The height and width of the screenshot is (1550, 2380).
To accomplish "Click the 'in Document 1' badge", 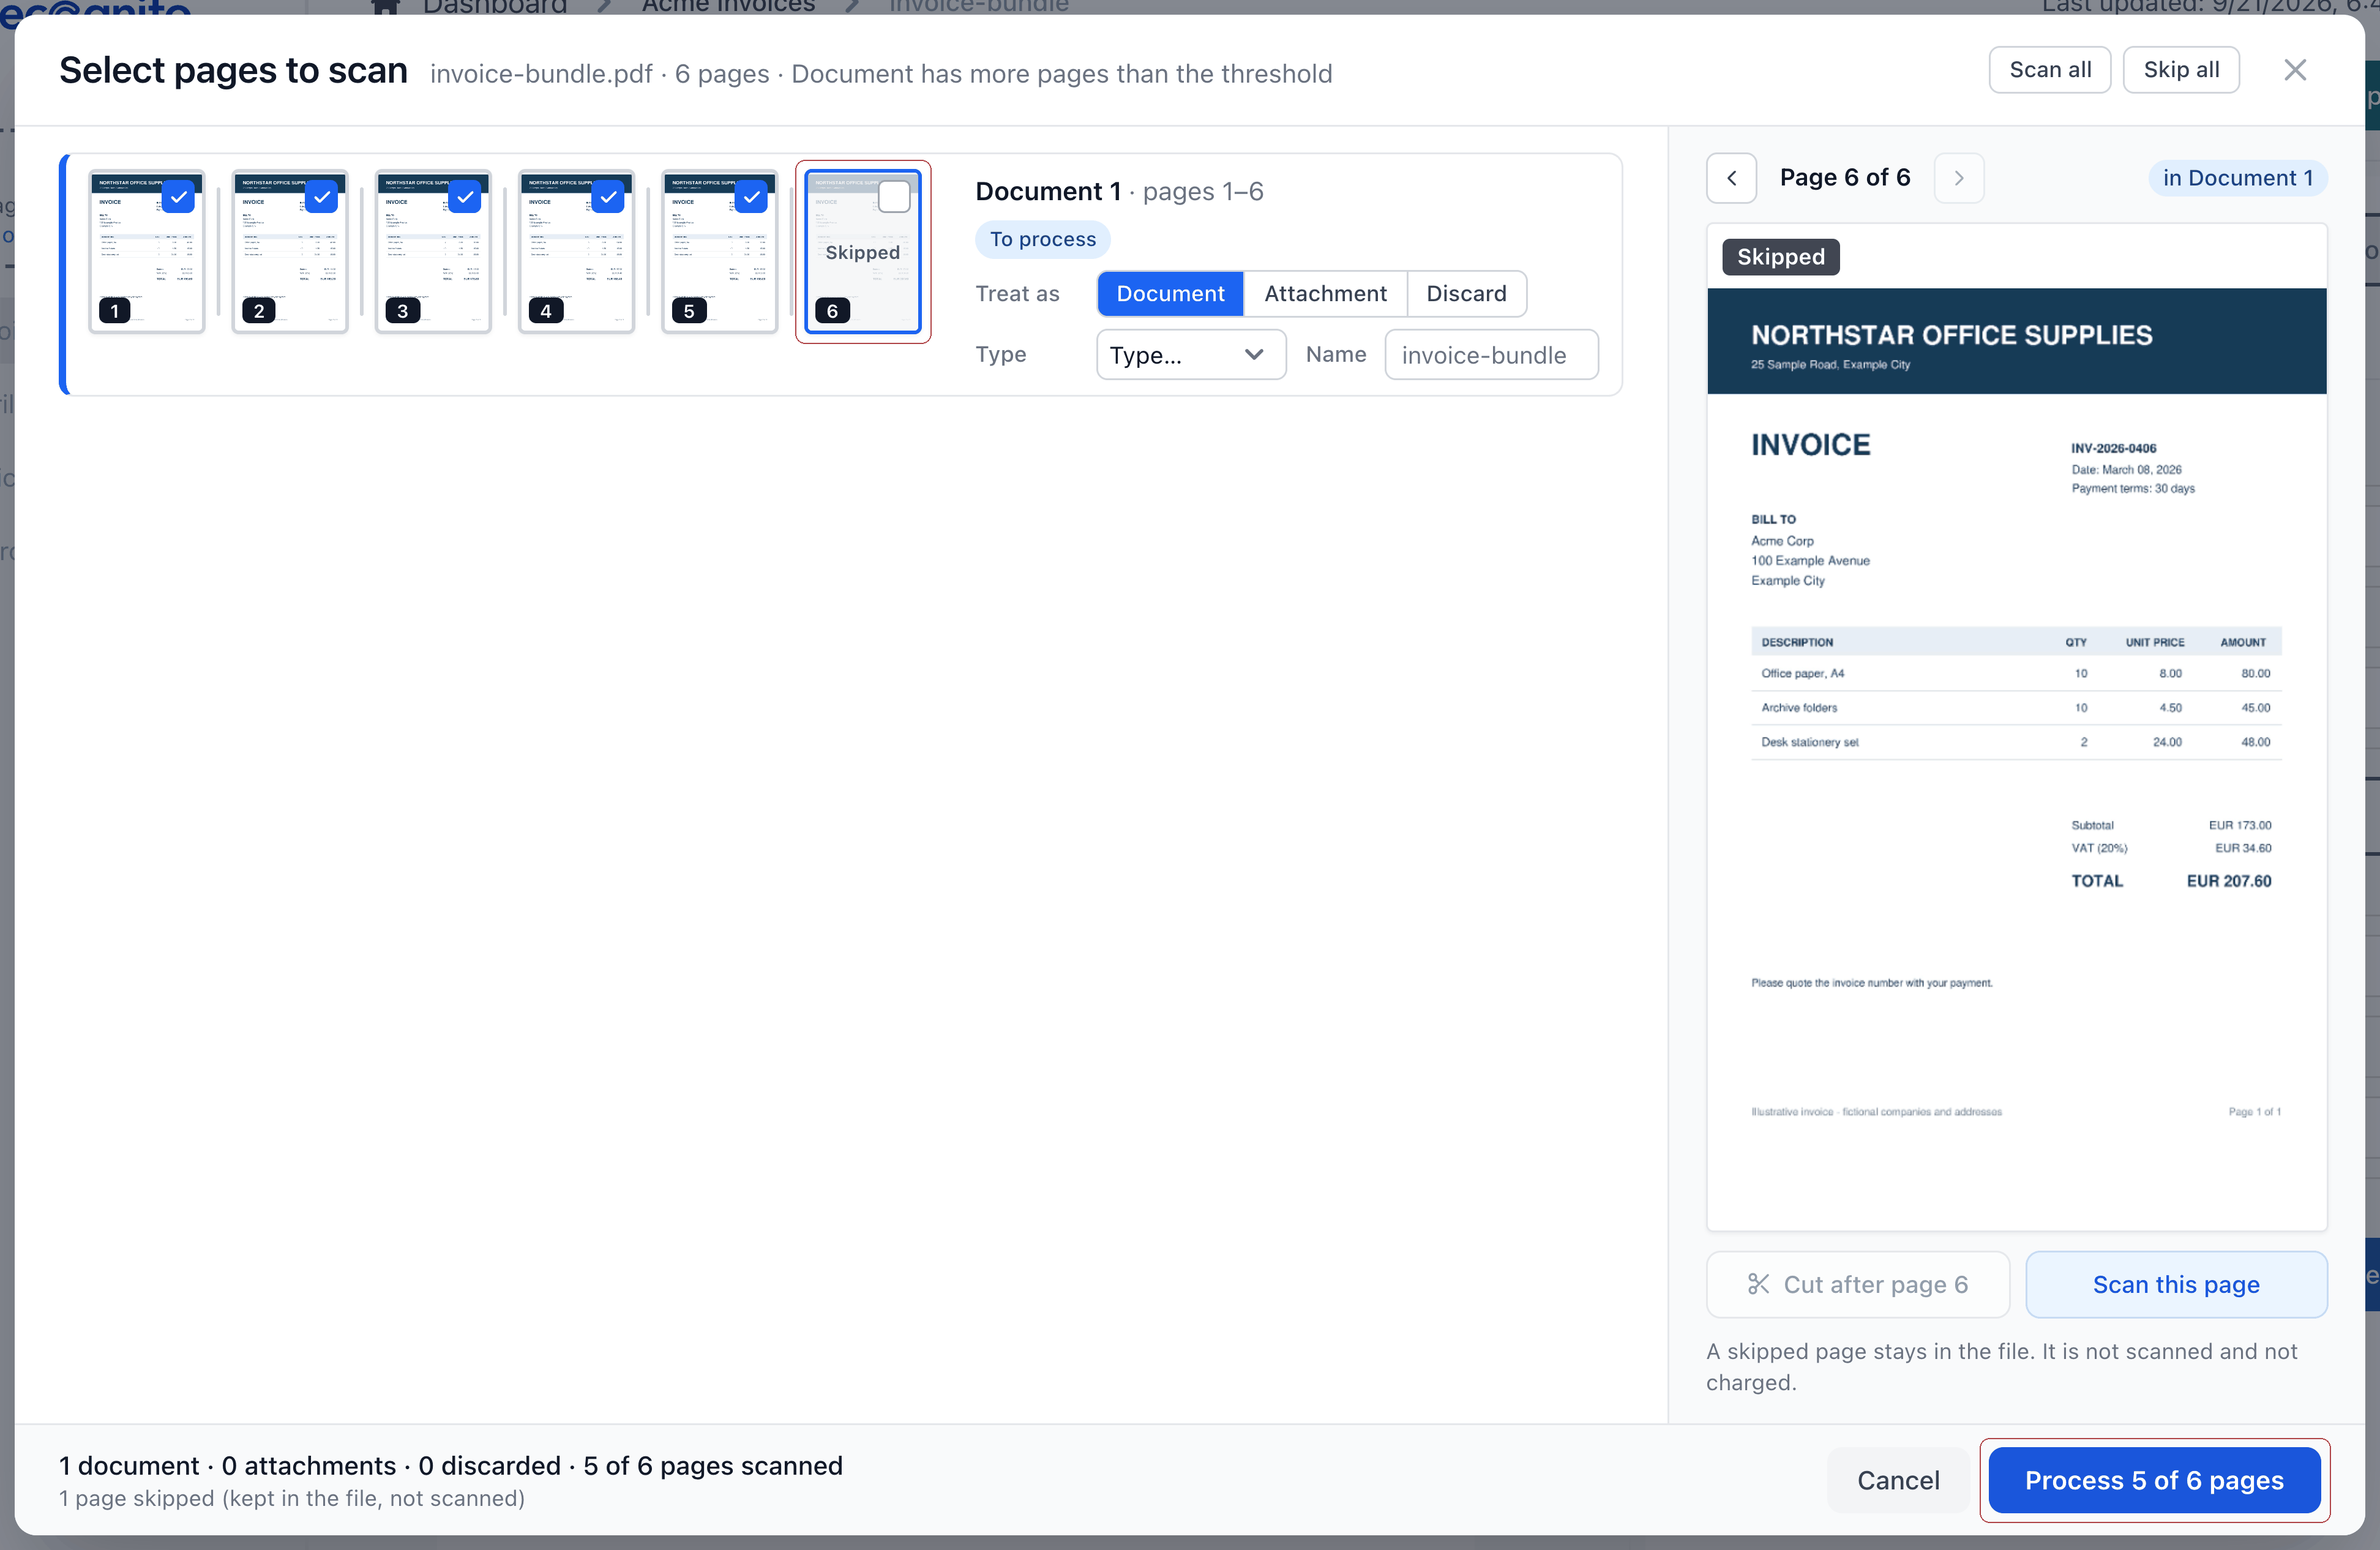I will 2238,178.
